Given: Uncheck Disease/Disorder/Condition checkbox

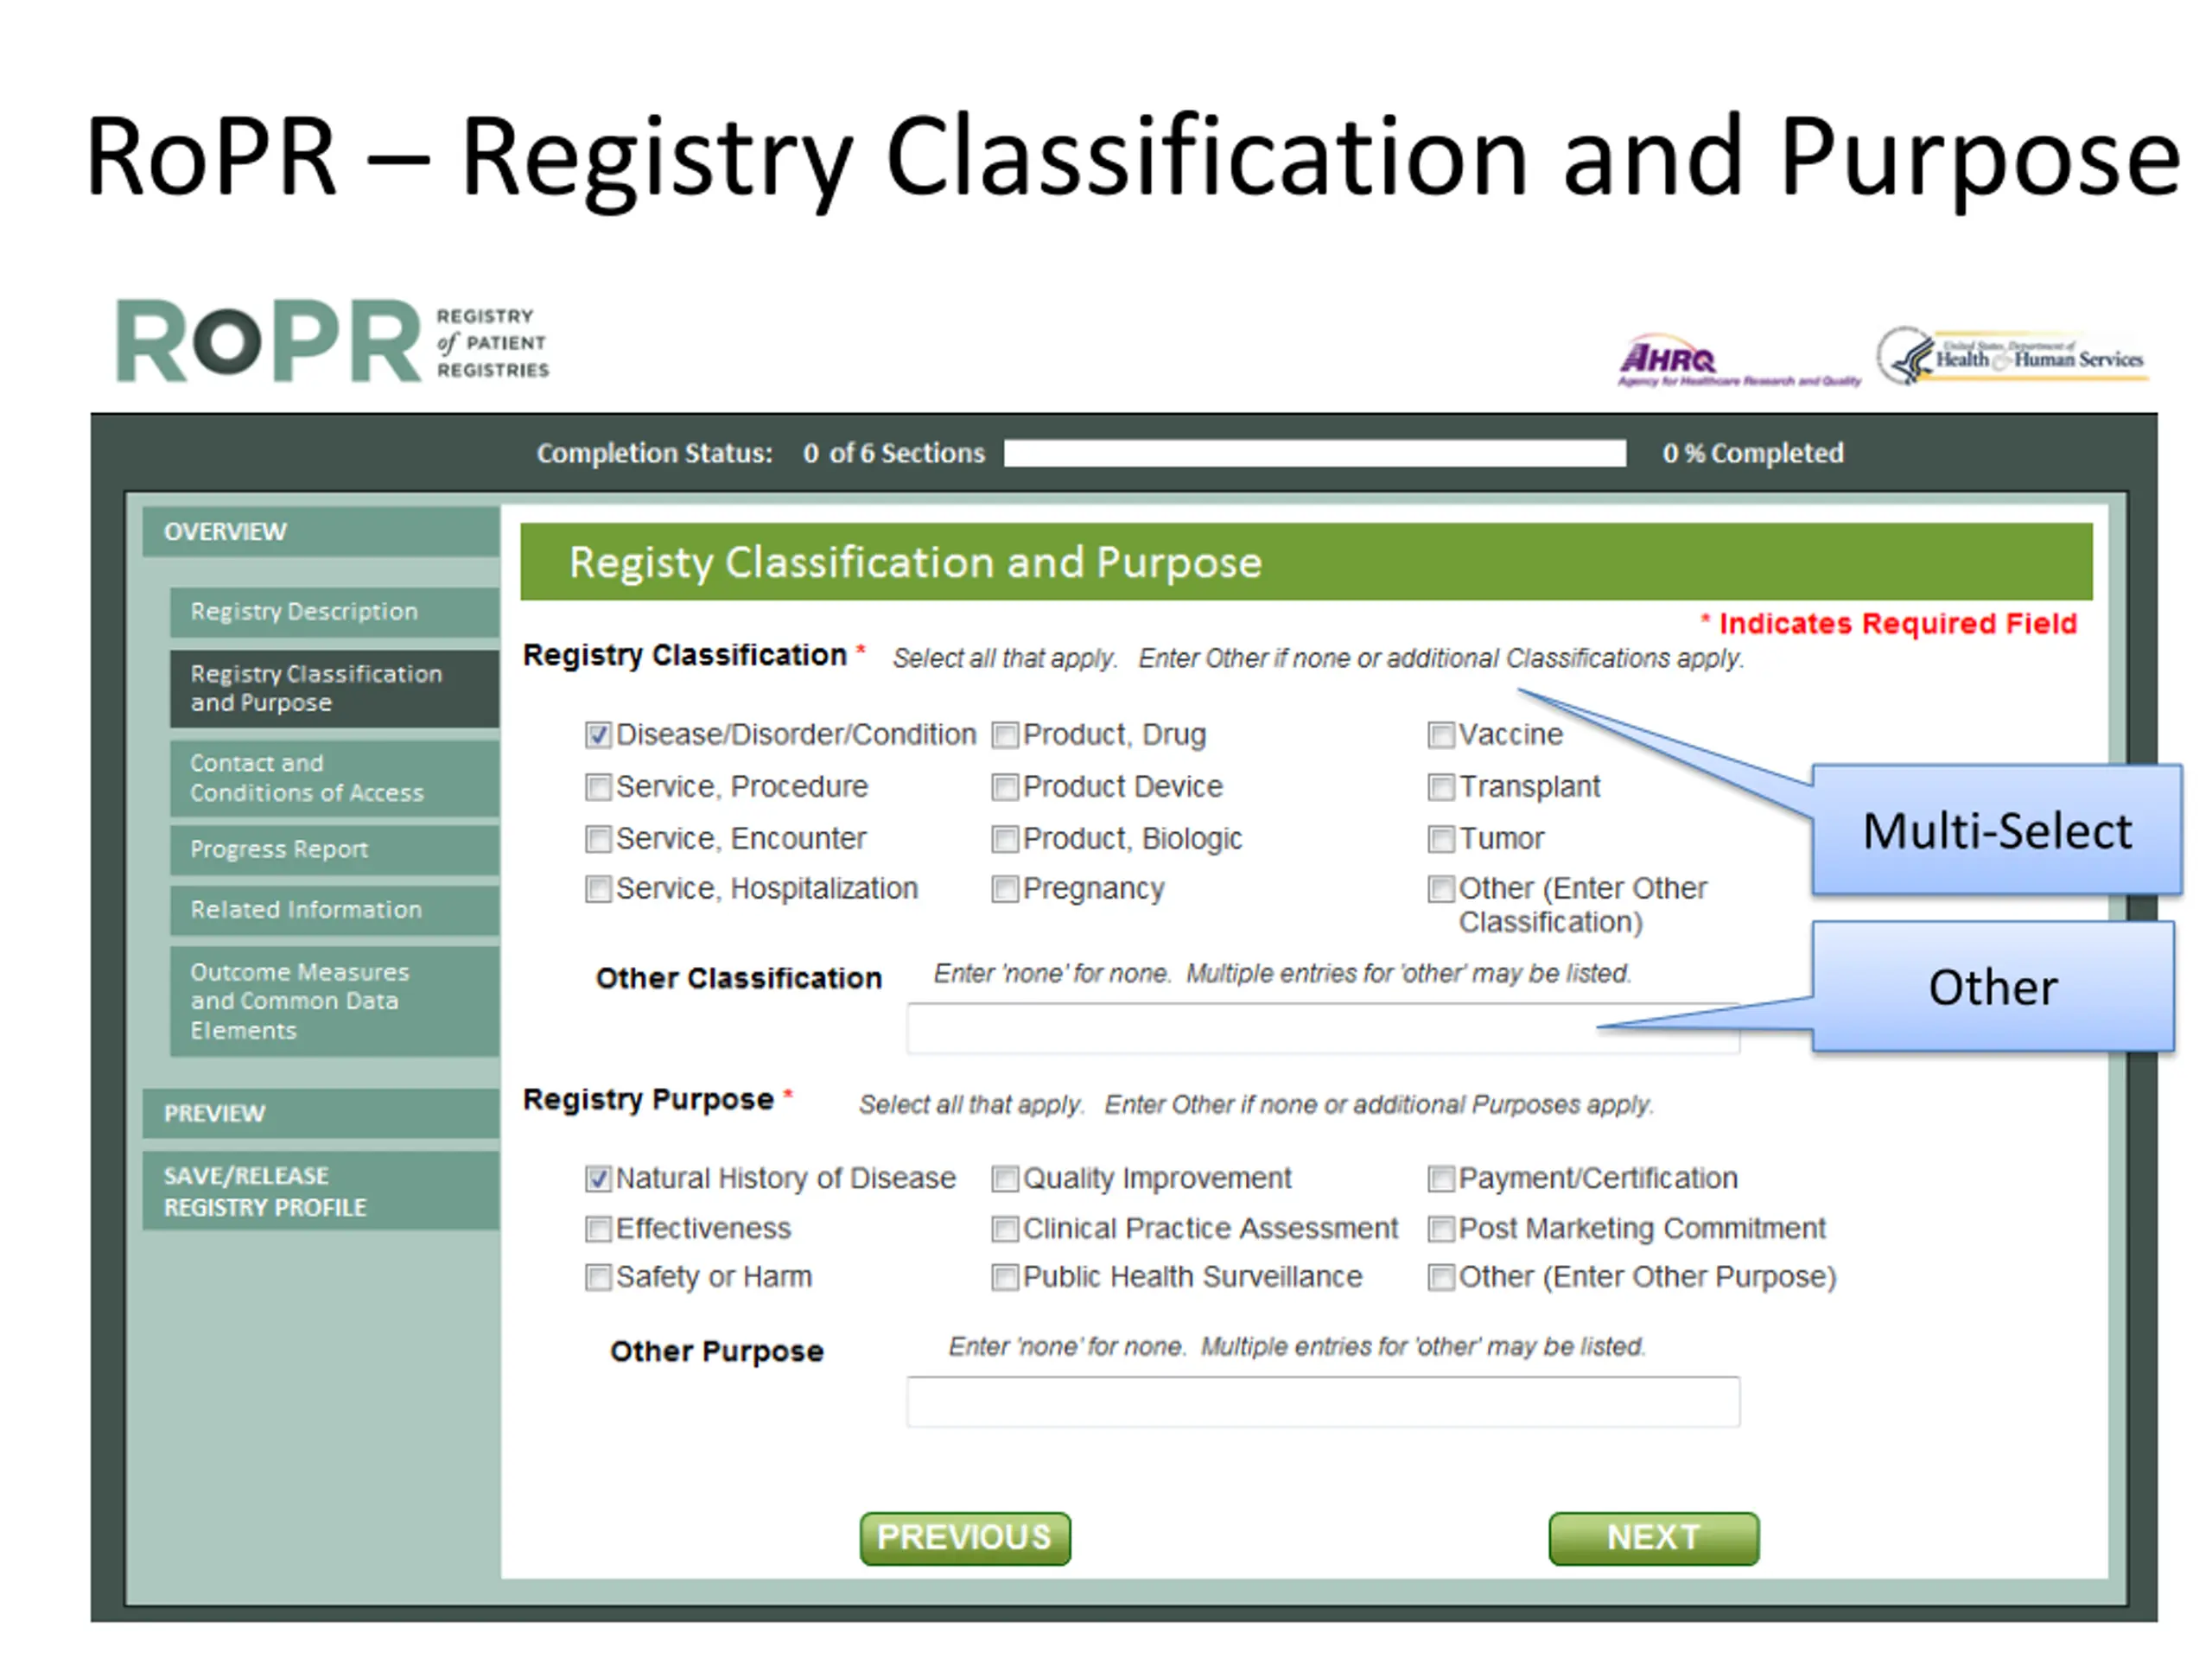Looking at the screenshot, I should pos(598,736).
